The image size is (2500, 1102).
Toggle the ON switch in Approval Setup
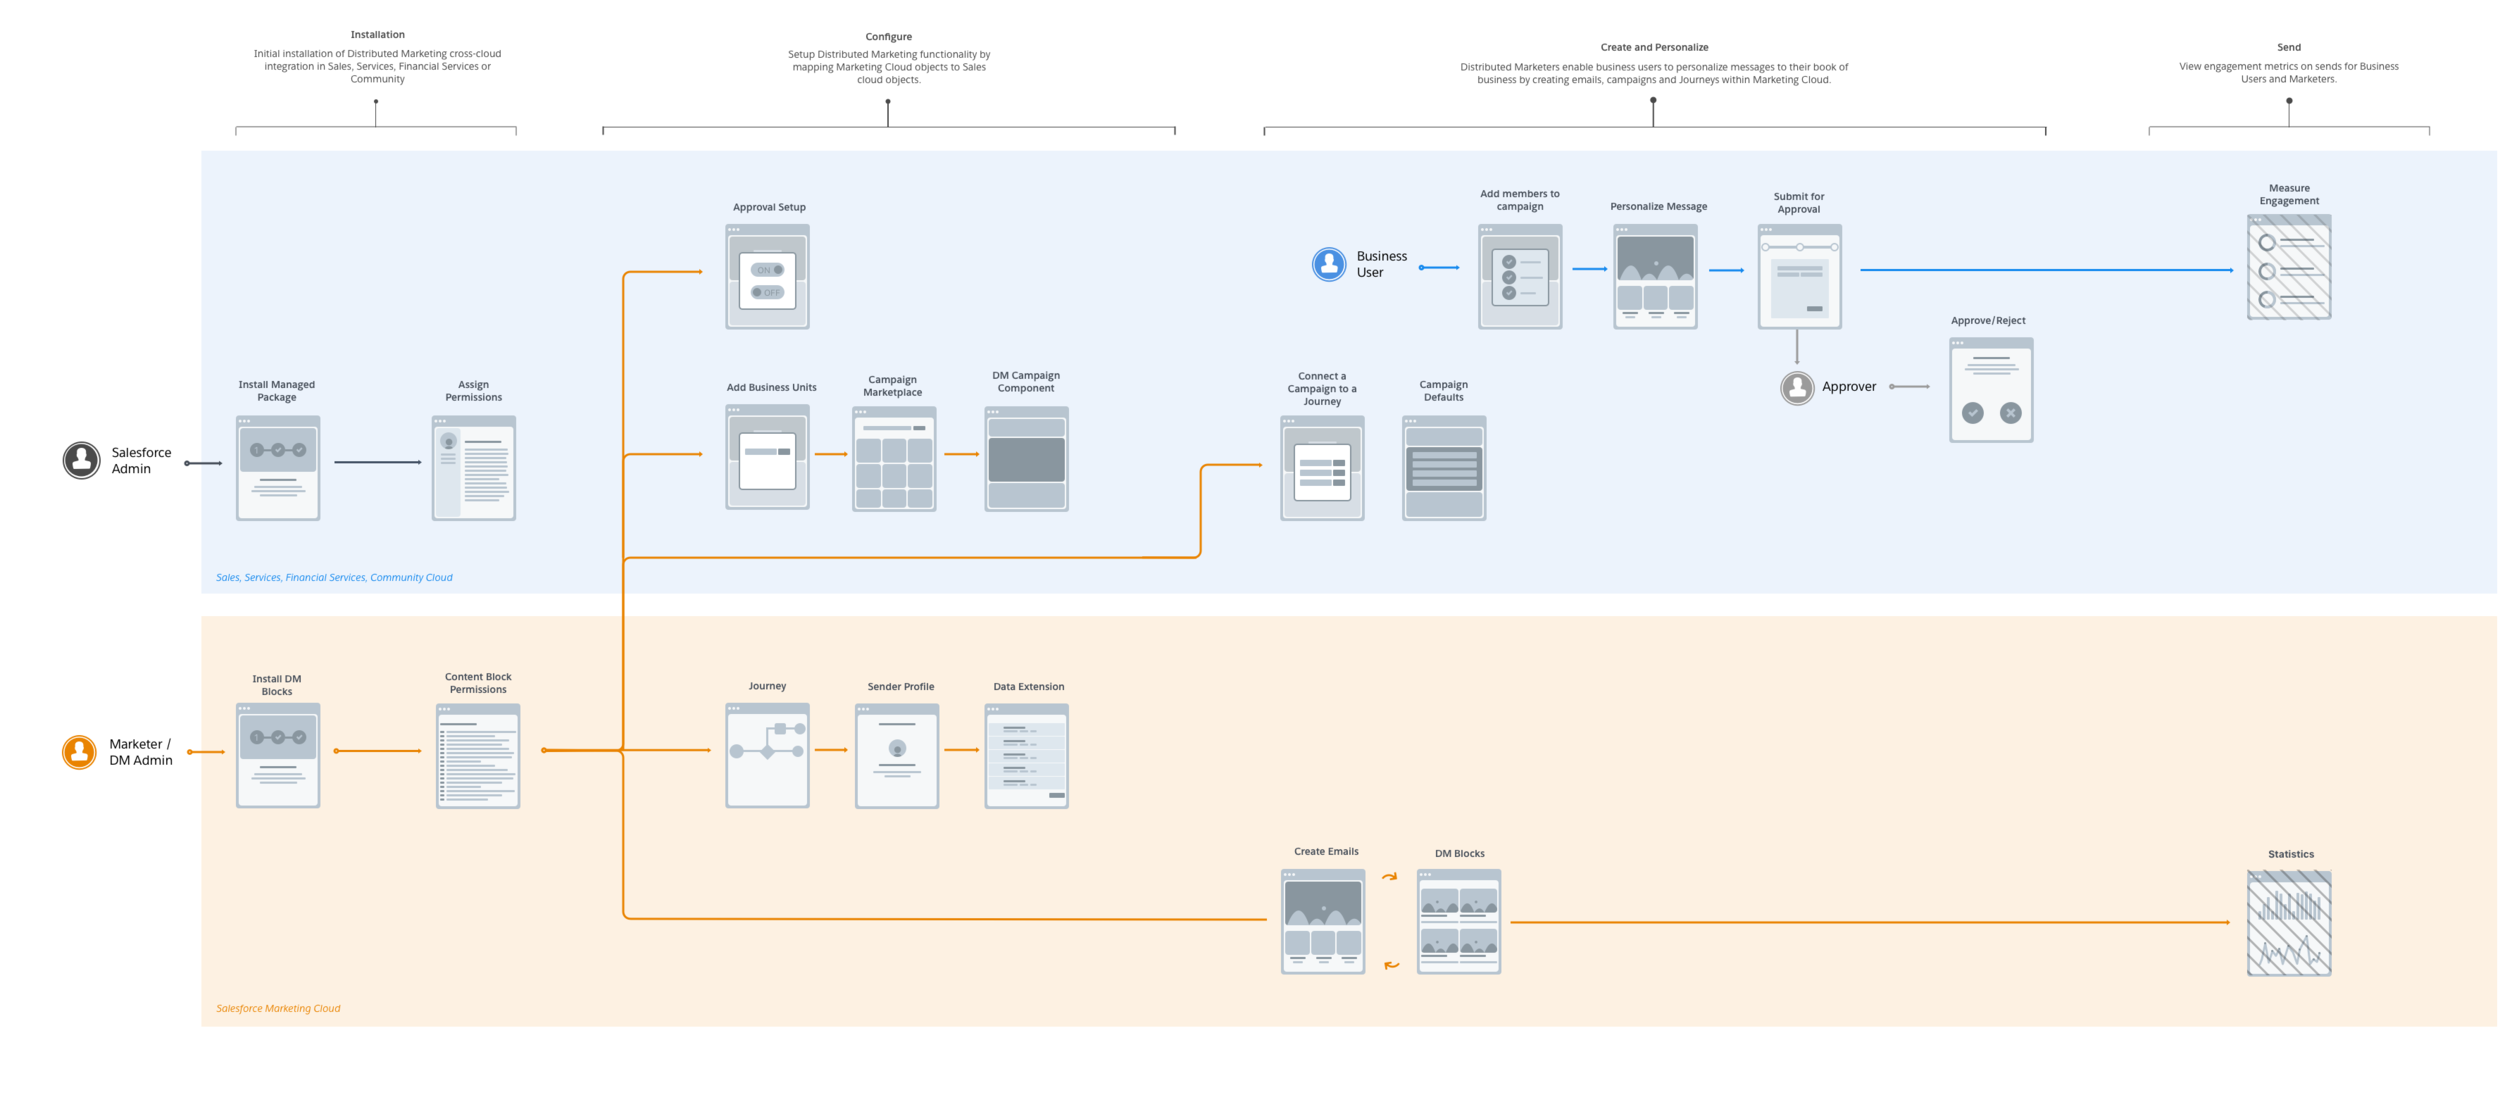pos(768,270)
